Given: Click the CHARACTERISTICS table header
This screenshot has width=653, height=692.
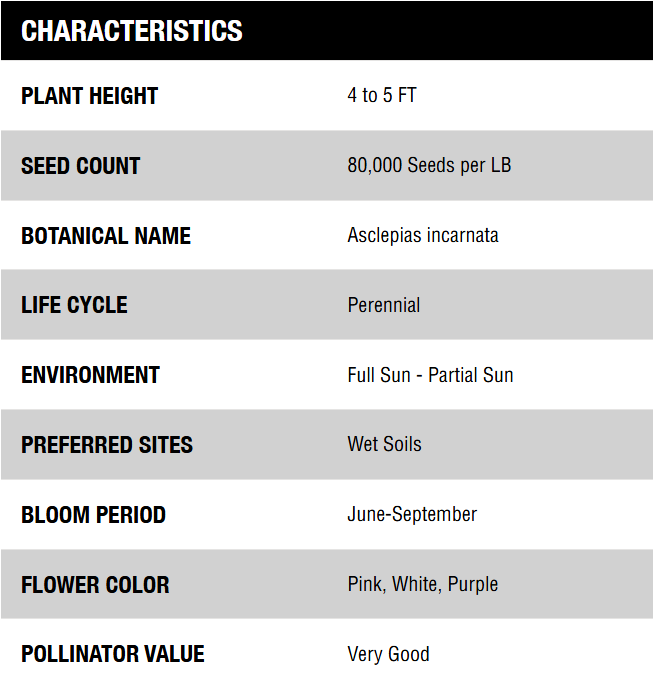Looking at the screenshot, I should [132, 31].
